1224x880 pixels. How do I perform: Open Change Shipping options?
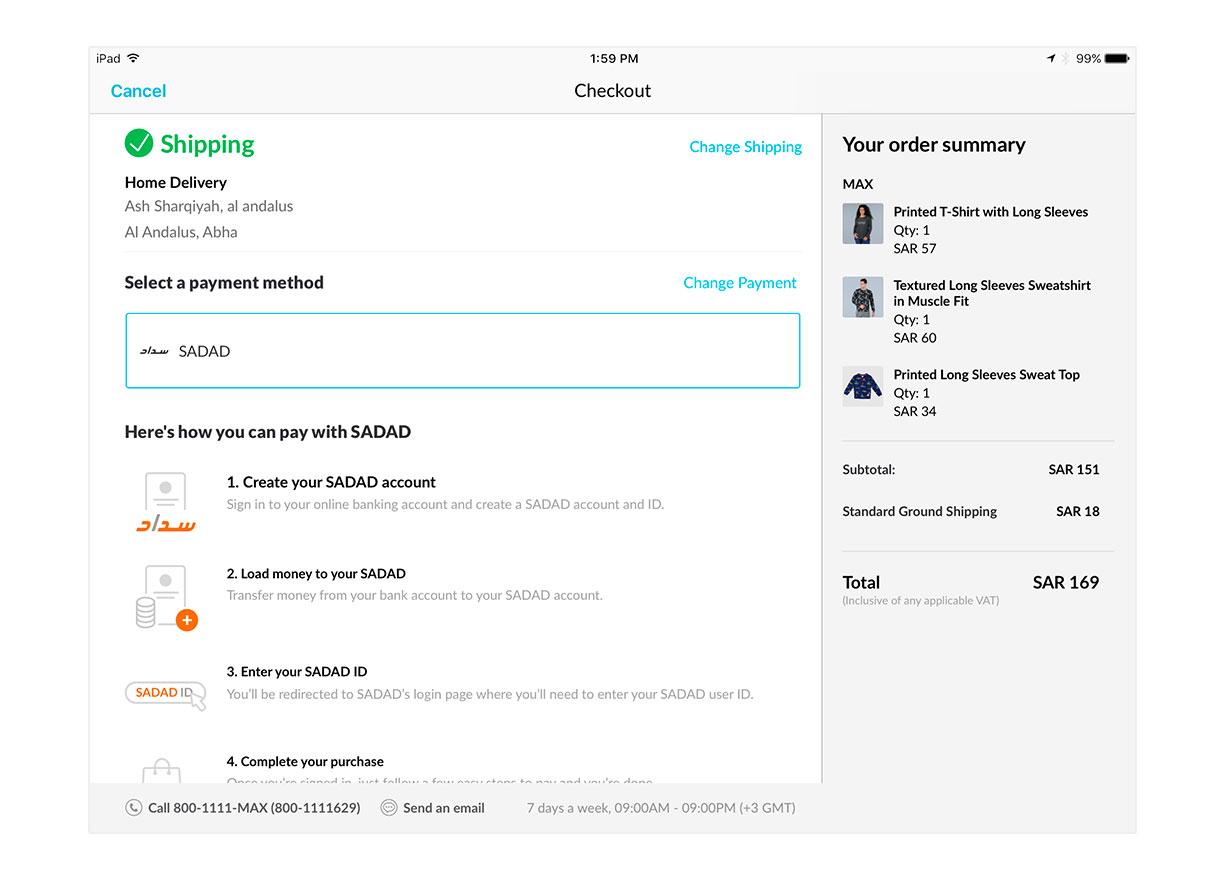click(745, 146)
